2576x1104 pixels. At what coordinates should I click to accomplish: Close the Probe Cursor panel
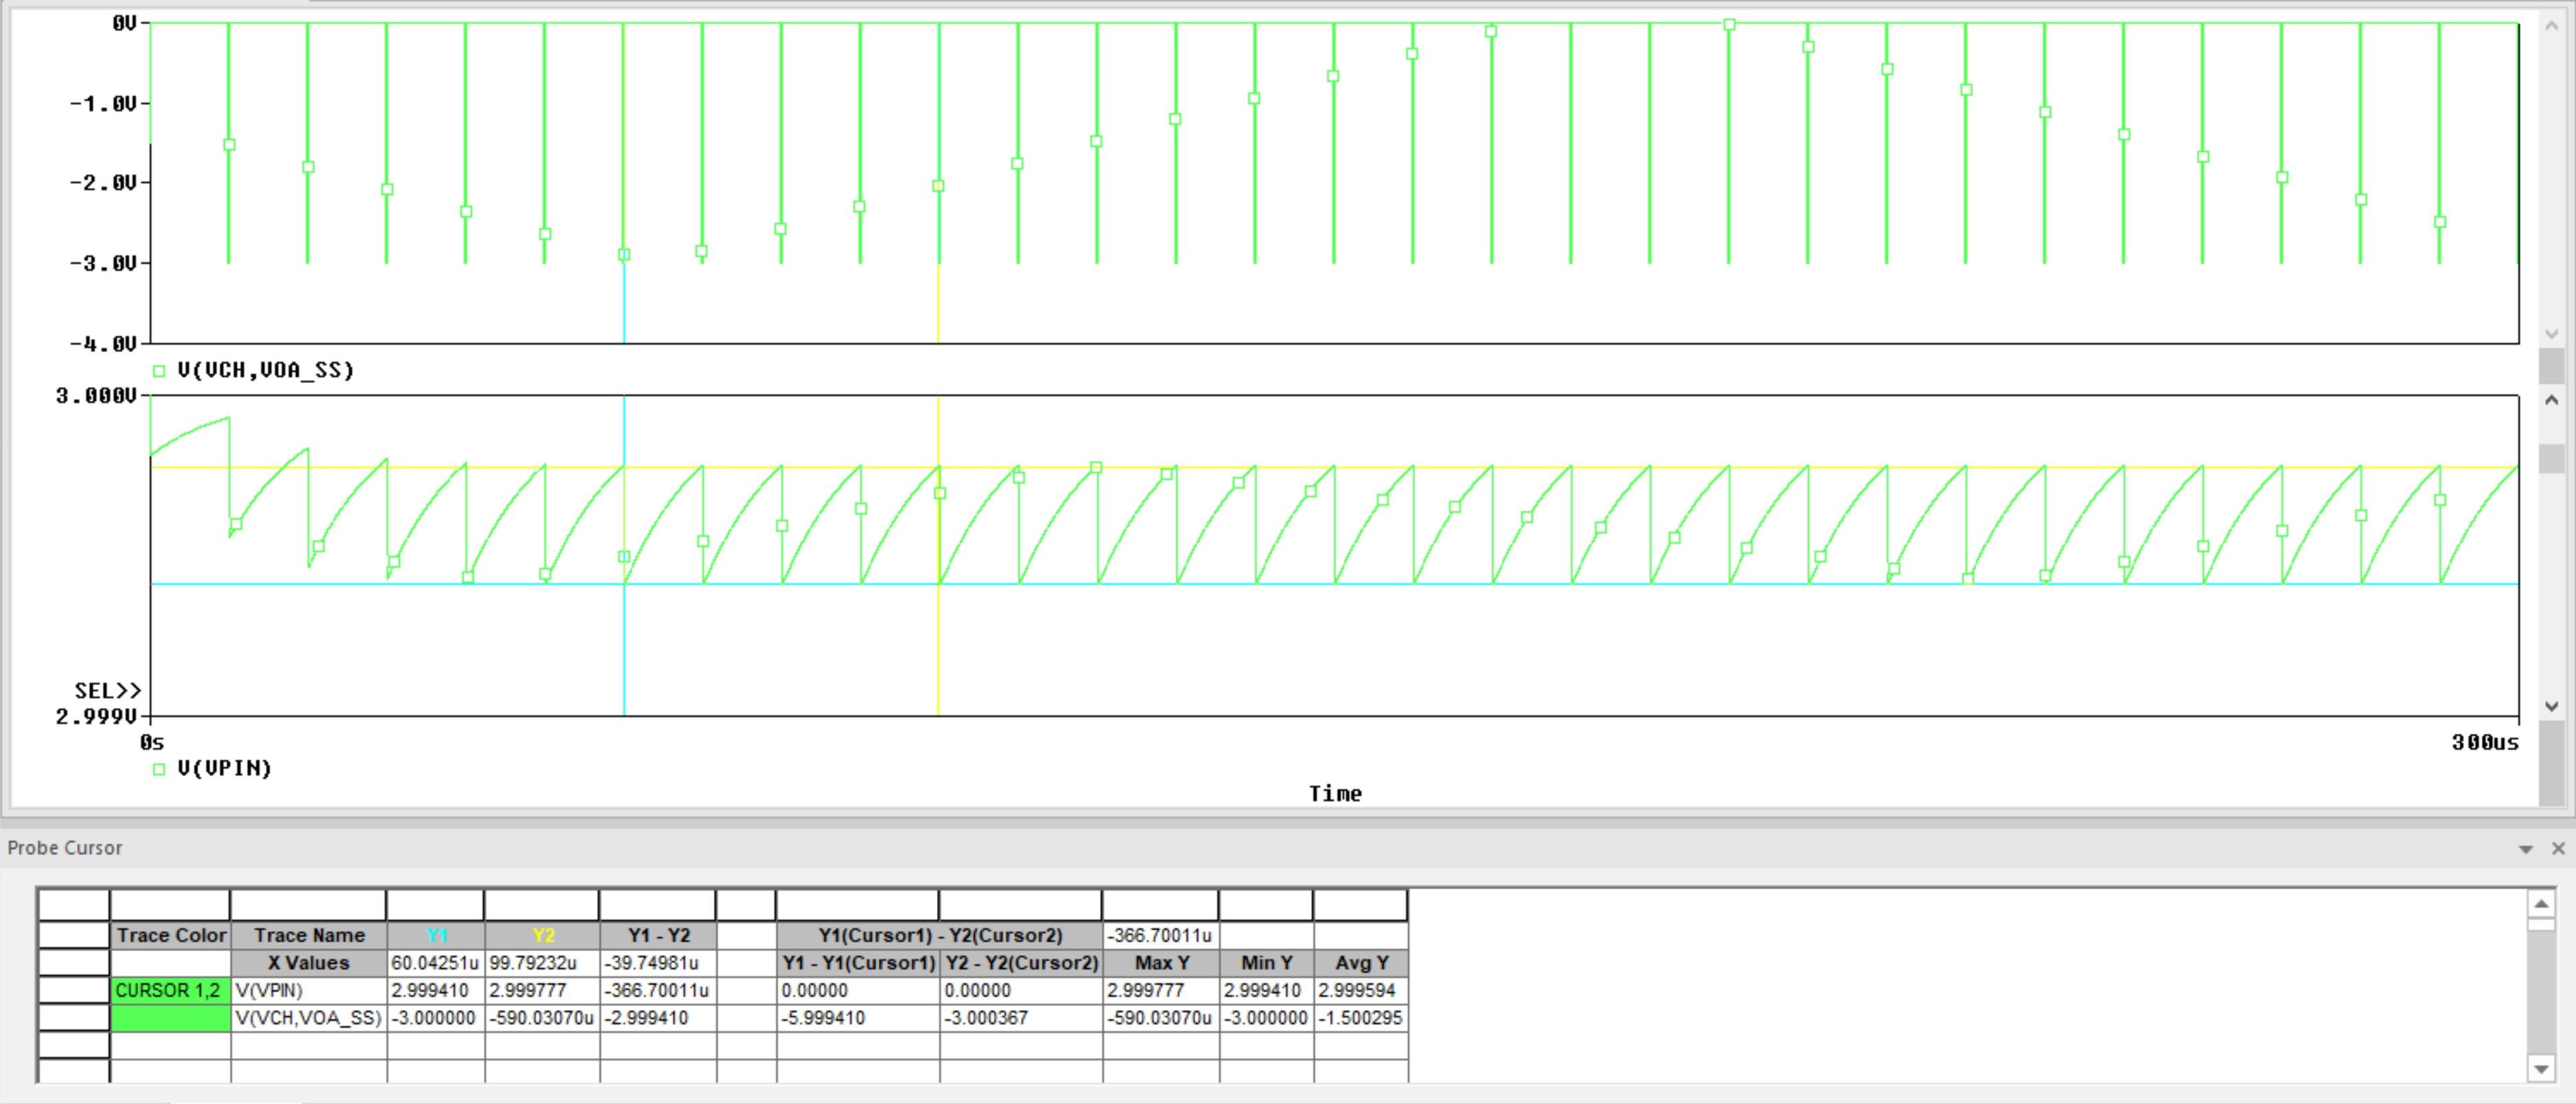(2558, 848)
